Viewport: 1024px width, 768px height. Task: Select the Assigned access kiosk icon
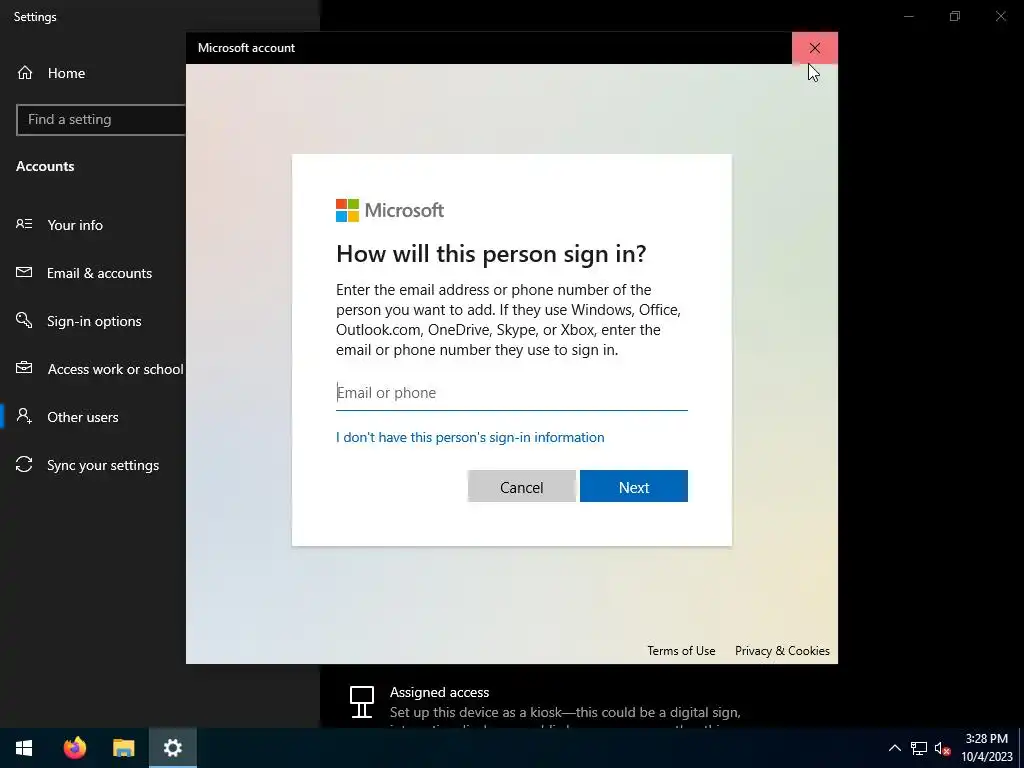[362, 702]
